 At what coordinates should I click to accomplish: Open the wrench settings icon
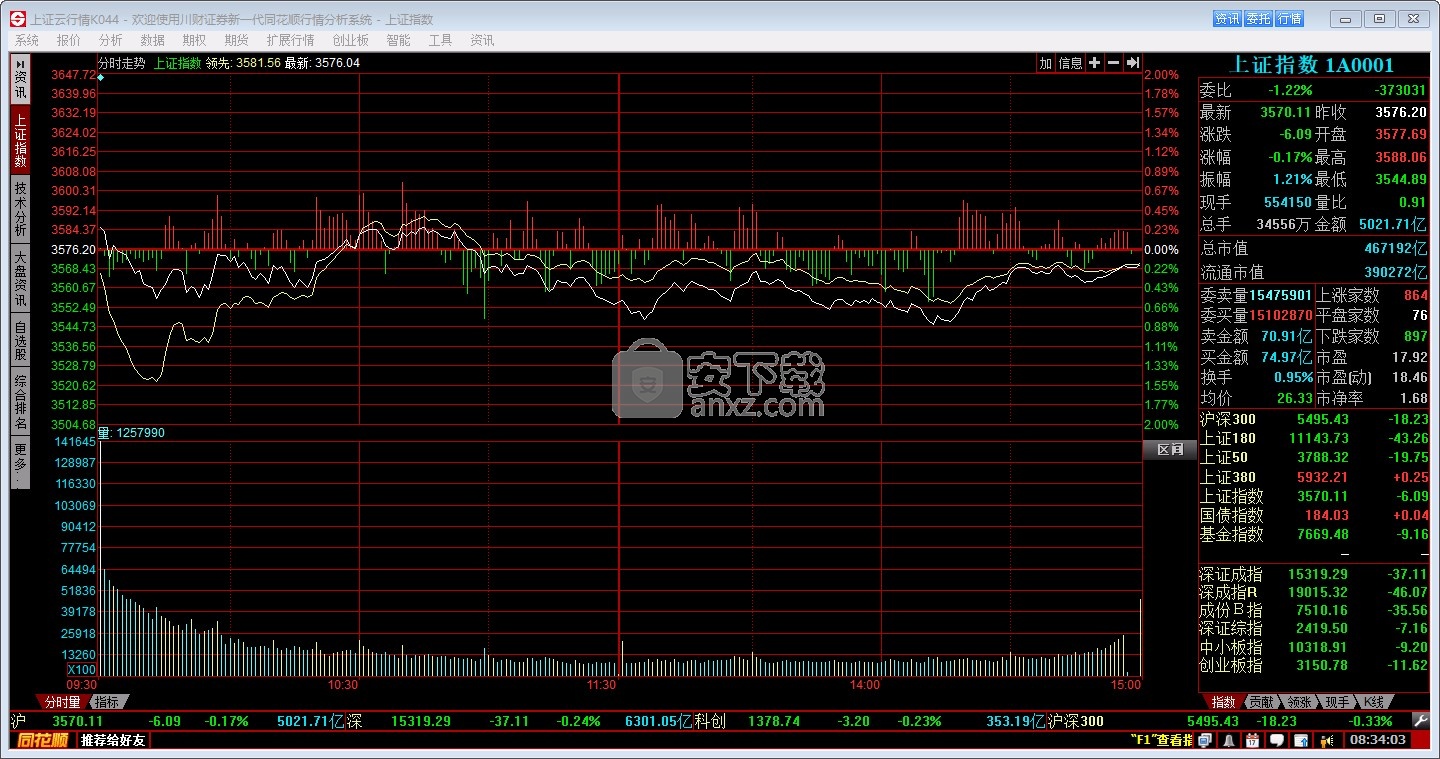coord(1420,720)
